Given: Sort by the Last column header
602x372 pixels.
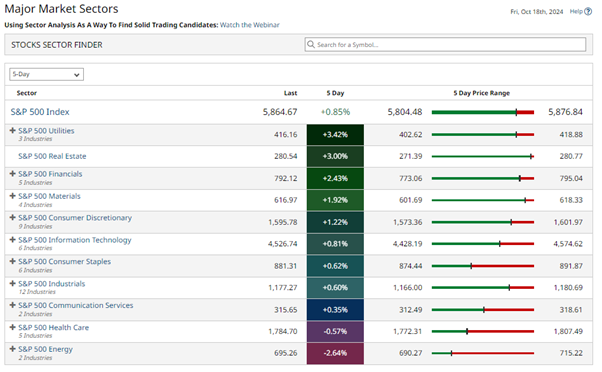Looking at the screenshot, I should pyautogui.click(x=290, y=93).
